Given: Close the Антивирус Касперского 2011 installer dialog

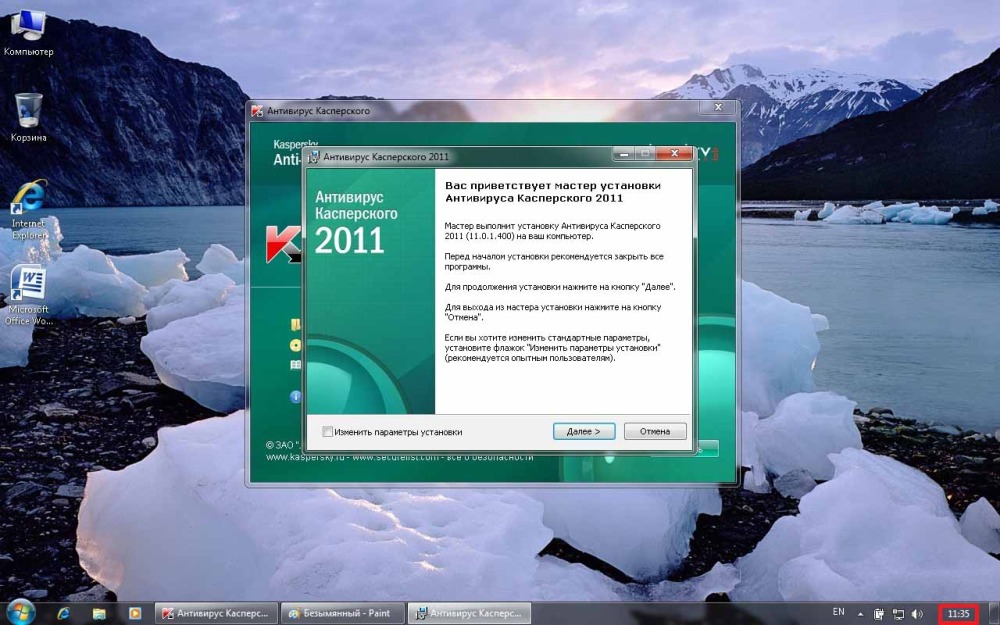Looking at the screenshot, I should [x=674, y=154].
